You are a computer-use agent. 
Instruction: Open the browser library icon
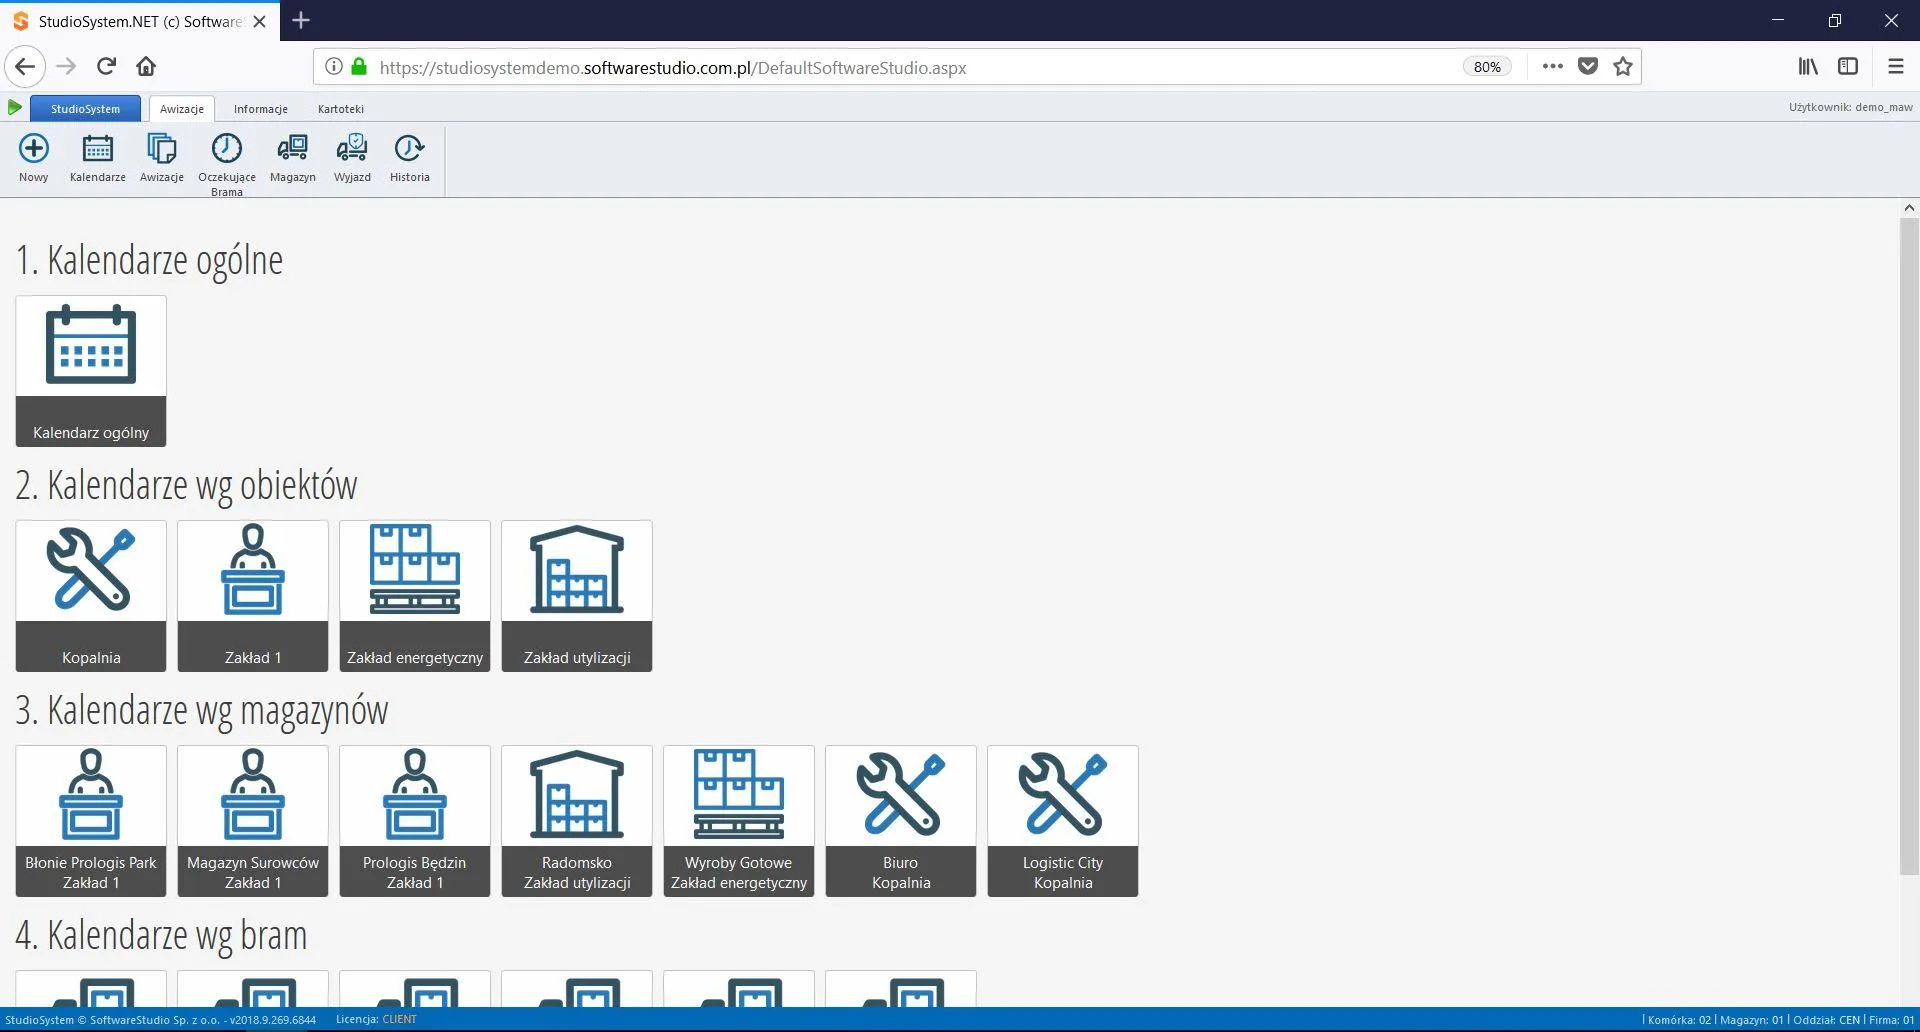pos(1808,67)
